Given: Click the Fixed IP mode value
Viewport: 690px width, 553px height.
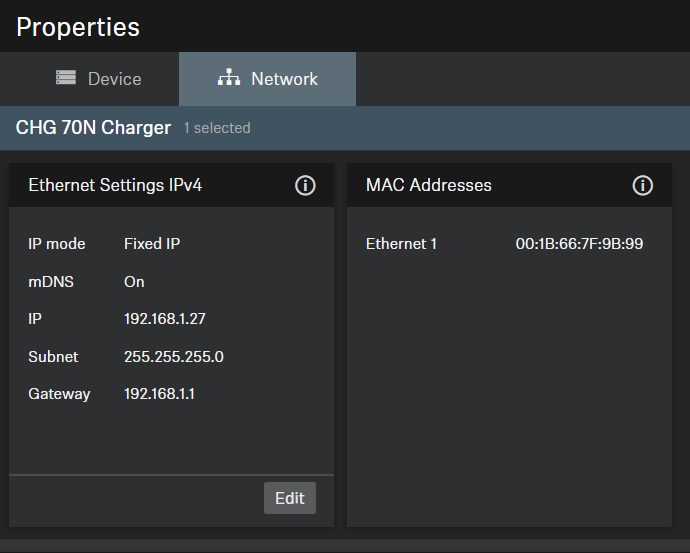Looking at the screenshot, I should (x=152, y=244).
